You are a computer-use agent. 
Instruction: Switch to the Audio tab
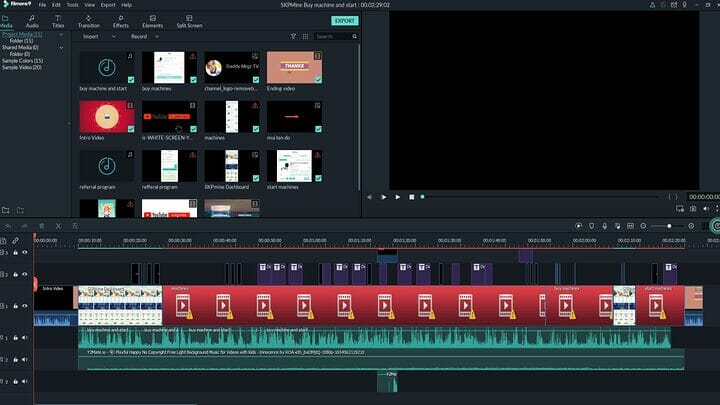[32, 22]
